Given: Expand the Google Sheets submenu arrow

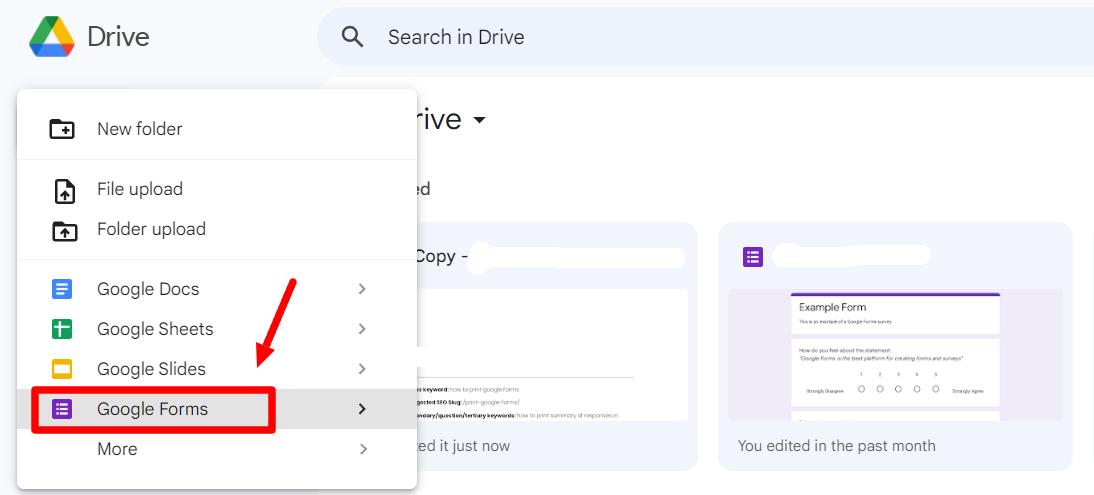Looking at the screenshot, I should click(362, 329).
